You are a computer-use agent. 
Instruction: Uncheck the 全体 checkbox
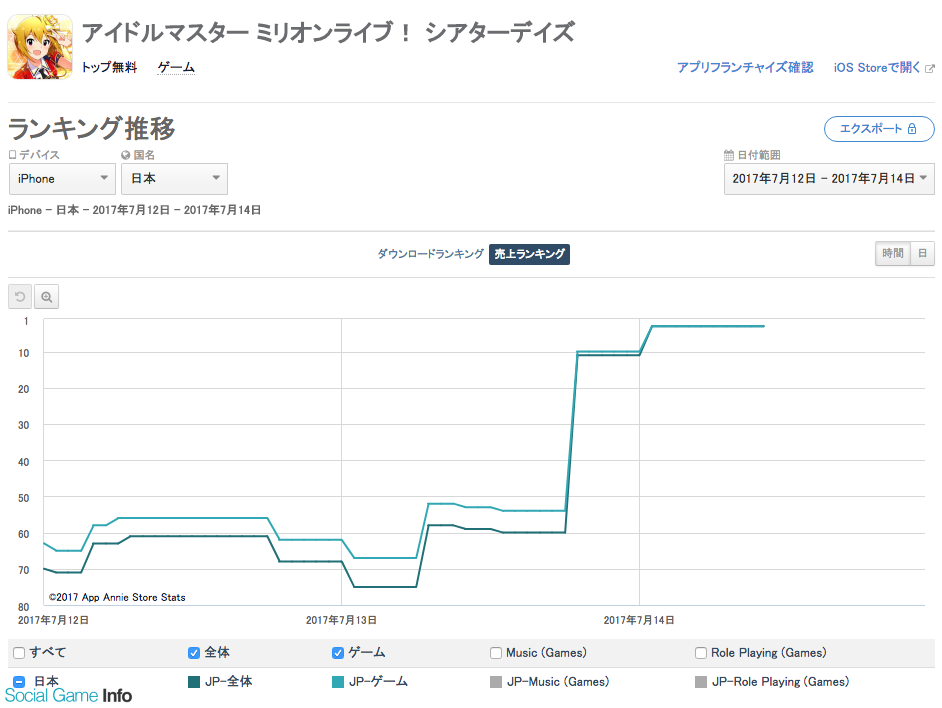tap(193, 653)
